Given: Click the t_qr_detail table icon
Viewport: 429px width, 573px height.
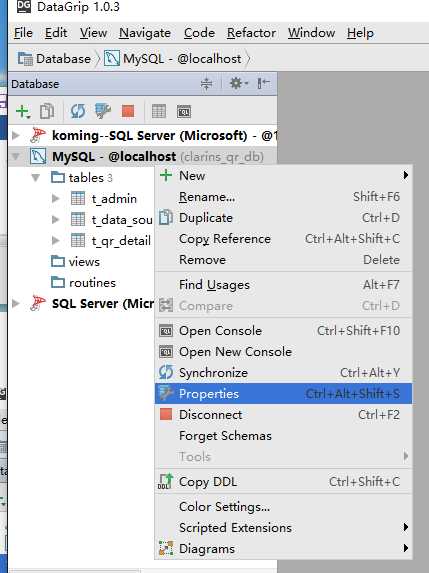Looking at the screenshot, I should (78, 240).
